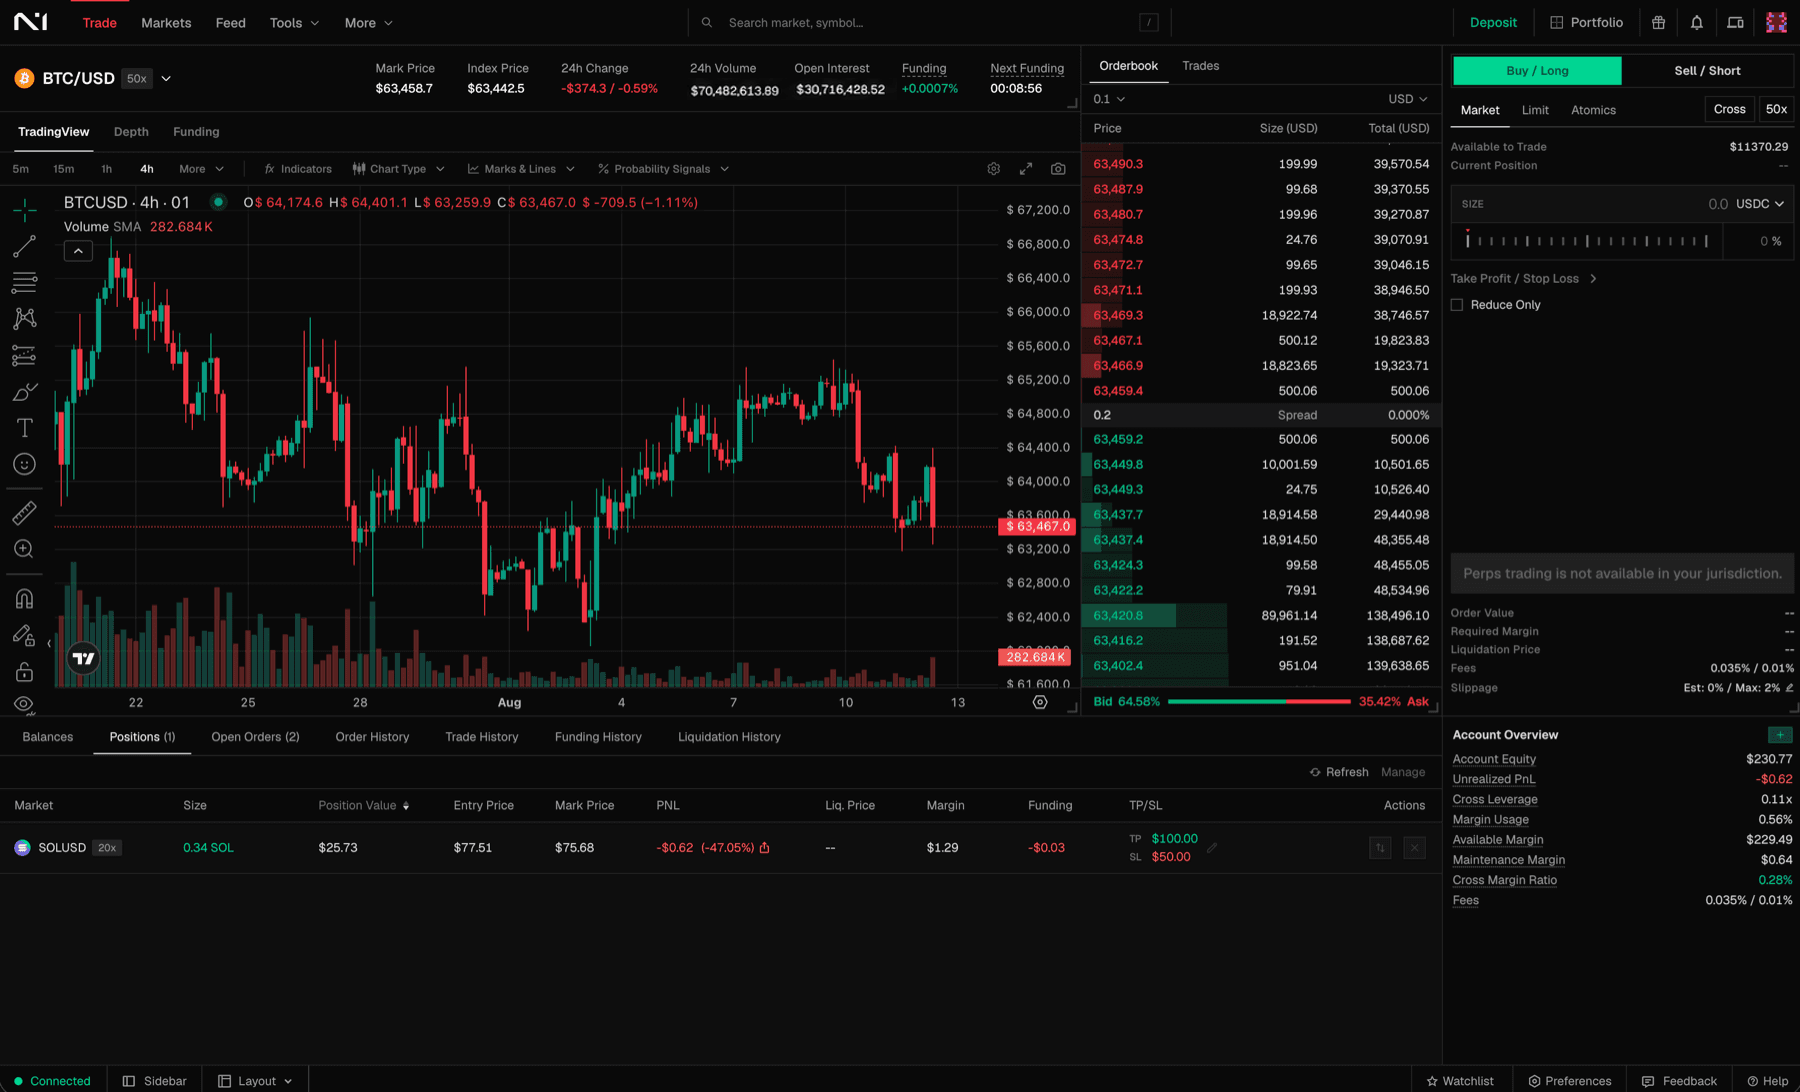Screen dimensions: 1800x1092
Task: Open the Markets page
Action: pyautogui.click(x=166, y=22)
